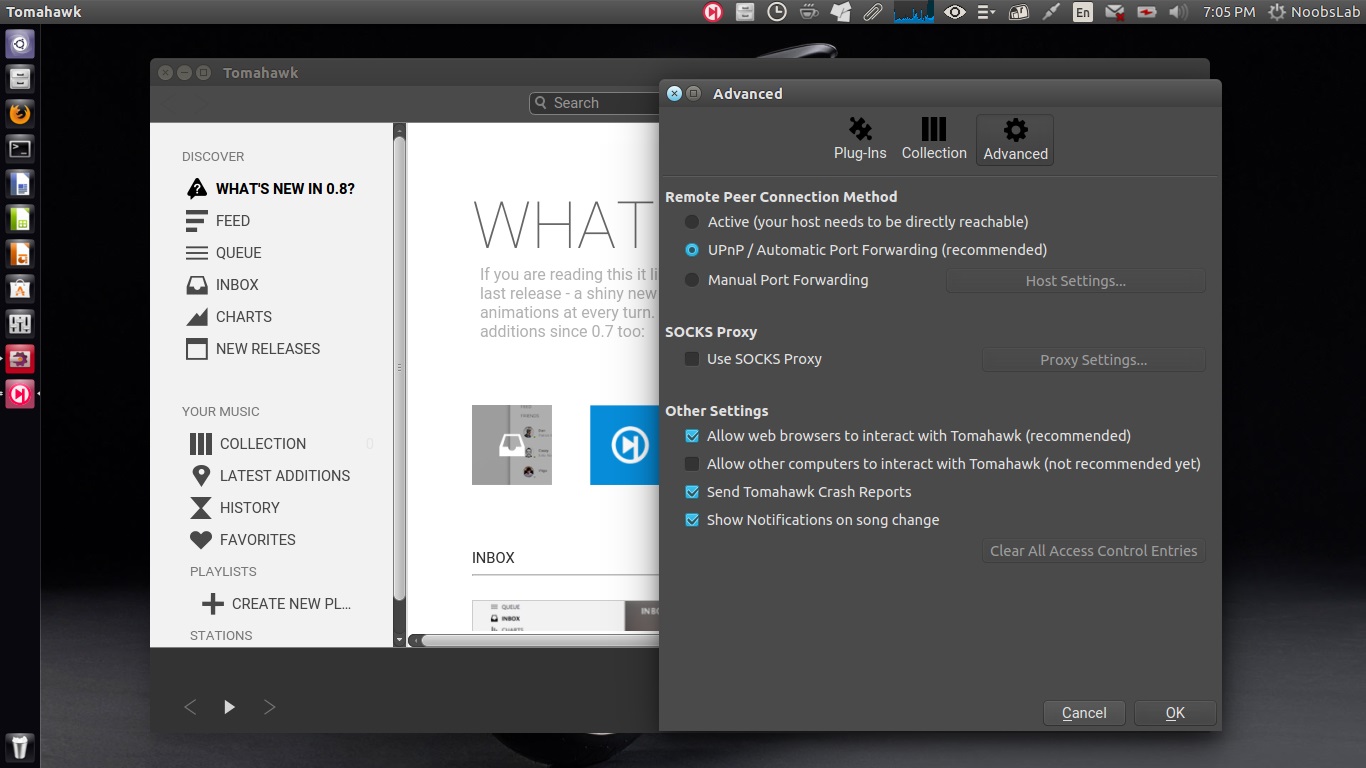Show the Queue in sidebar
The width and height of the screenshot is (1366, 768).
[224, 252]
